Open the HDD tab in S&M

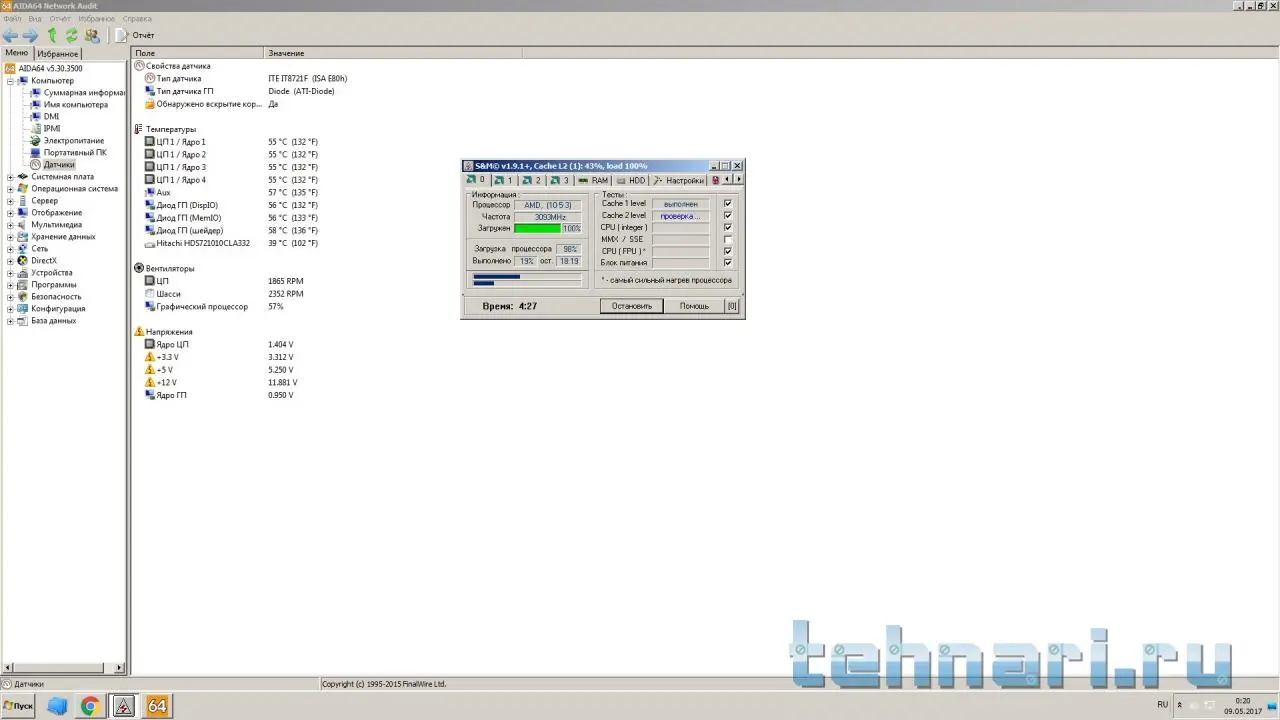click(x=631, y=181)
